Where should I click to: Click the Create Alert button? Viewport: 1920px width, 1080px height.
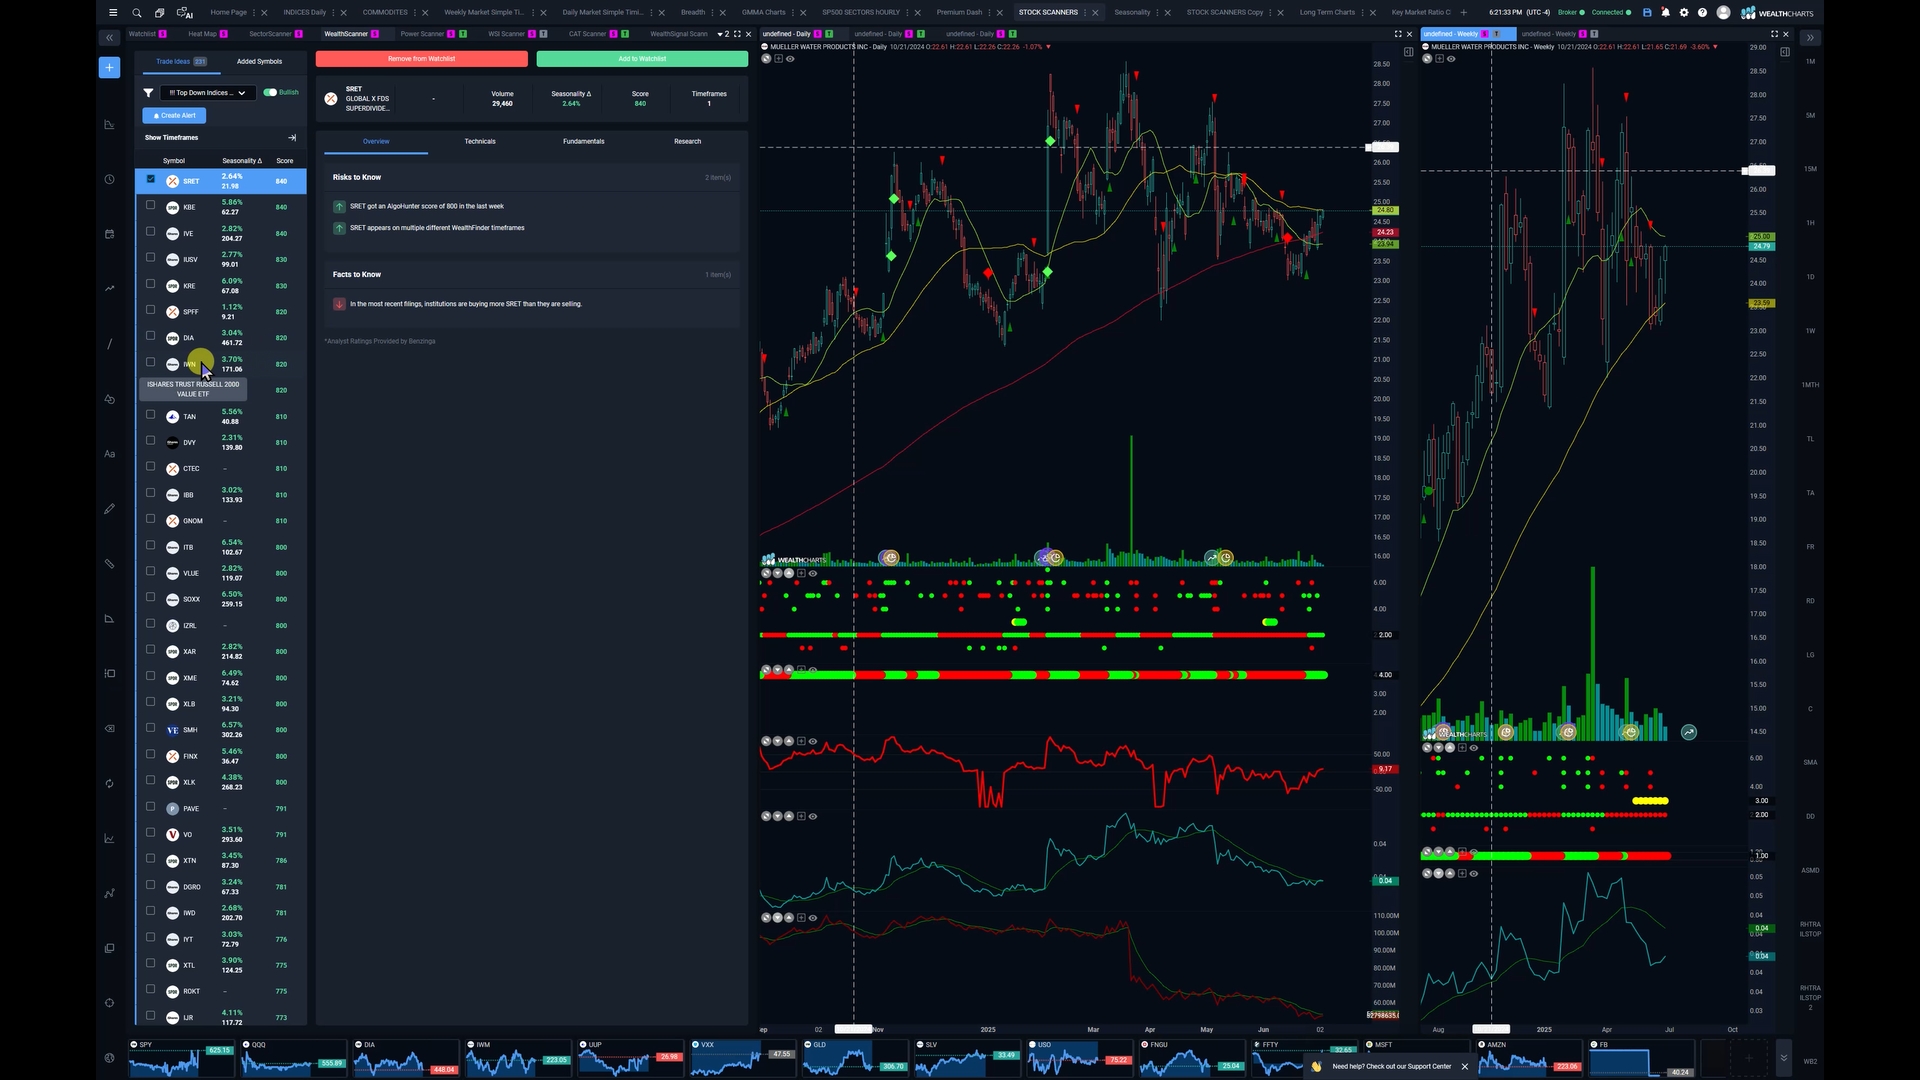tap(174, 116)
